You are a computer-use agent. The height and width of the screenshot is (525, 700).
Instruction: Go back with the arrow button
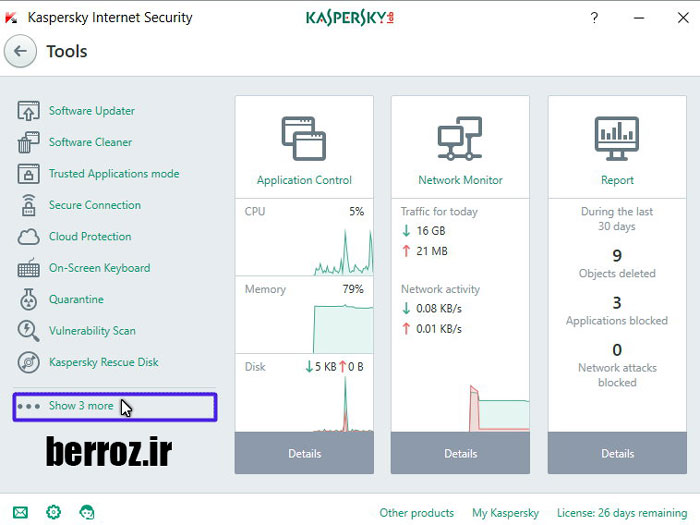pos(20,51)
